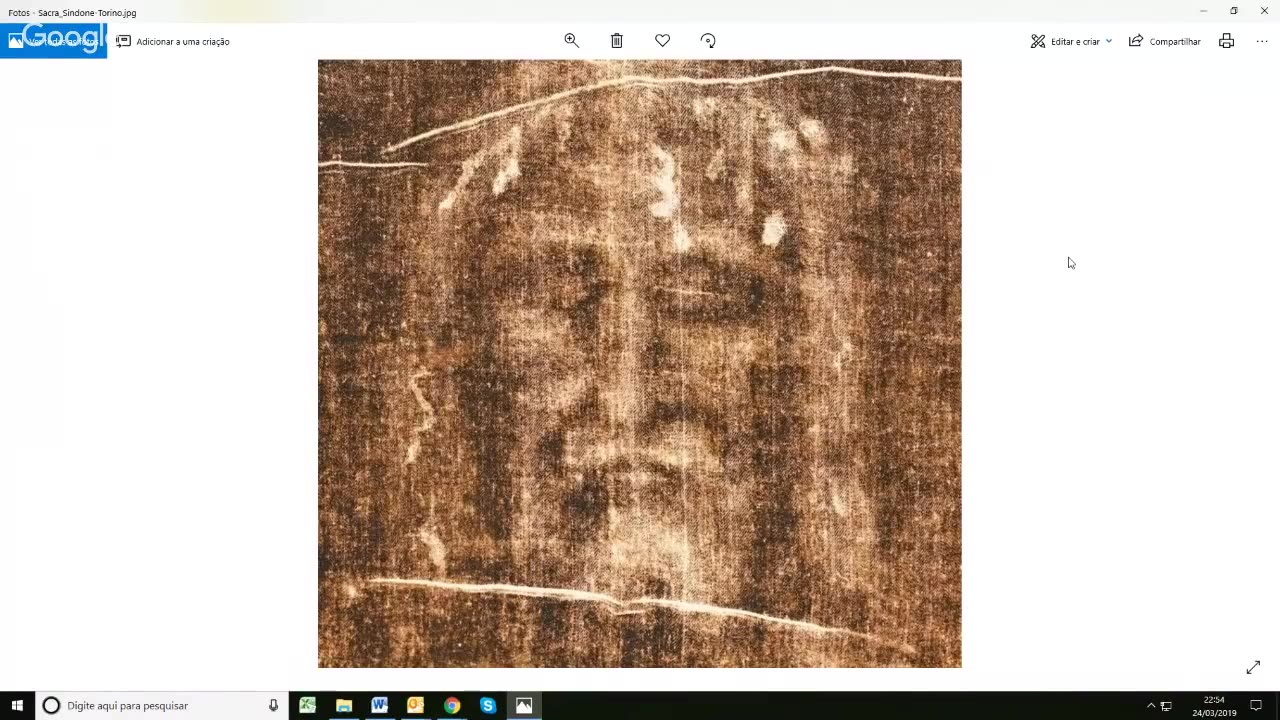This screenshot has width=1280, height=720.
Task: Go back via Ver todas as fotos
Action: pos(54,41)
